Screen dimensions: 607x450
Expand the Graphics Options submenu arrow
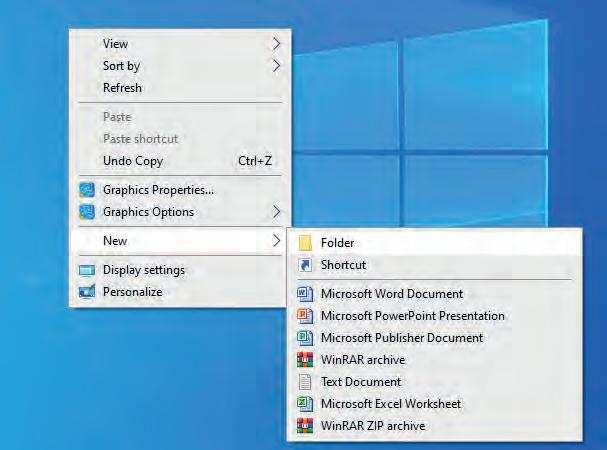276,212
